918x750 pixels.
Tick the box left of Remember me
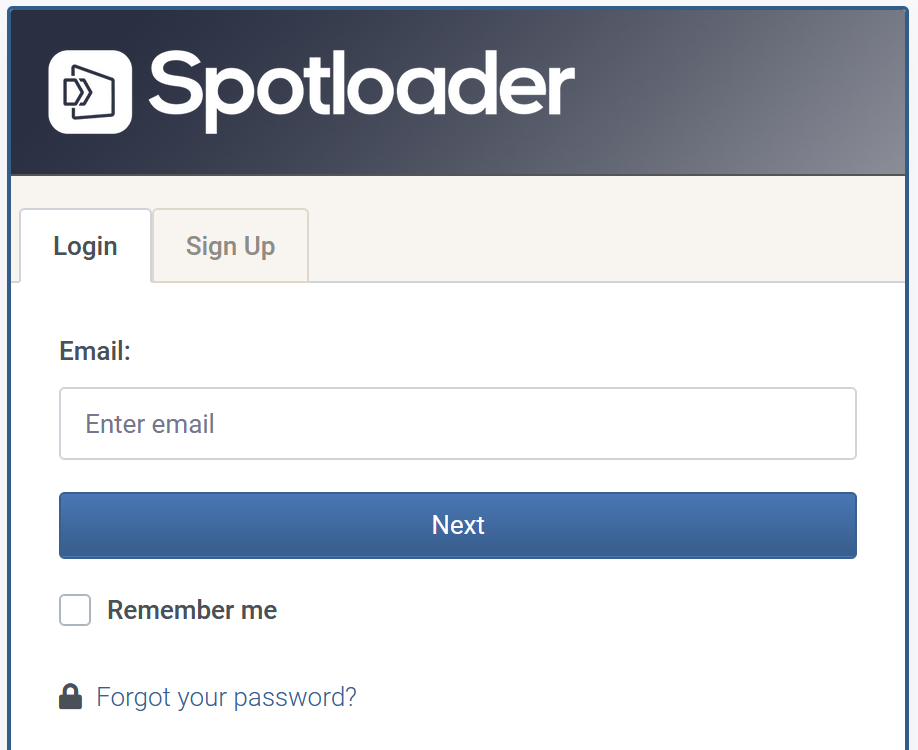tap(75, 610)
